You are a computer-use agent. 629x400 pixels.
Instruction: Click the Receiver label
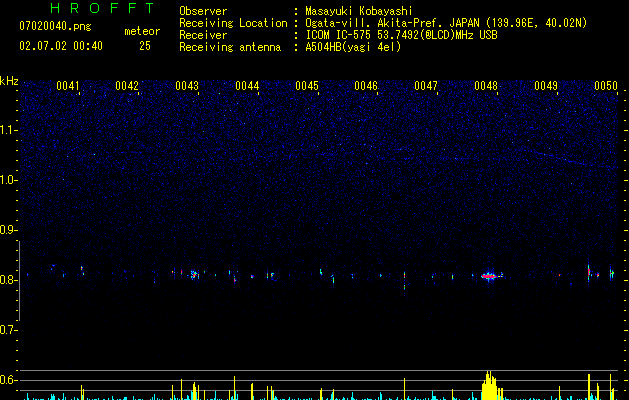tap(203, 35)
